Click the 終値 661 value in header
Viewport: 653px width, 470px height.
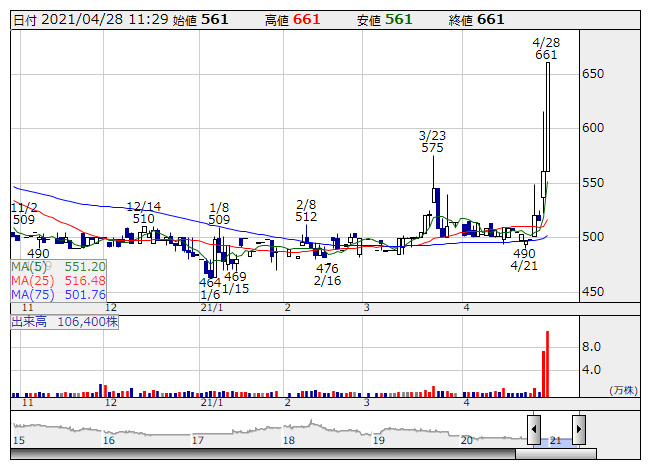[x=476, y=20]
